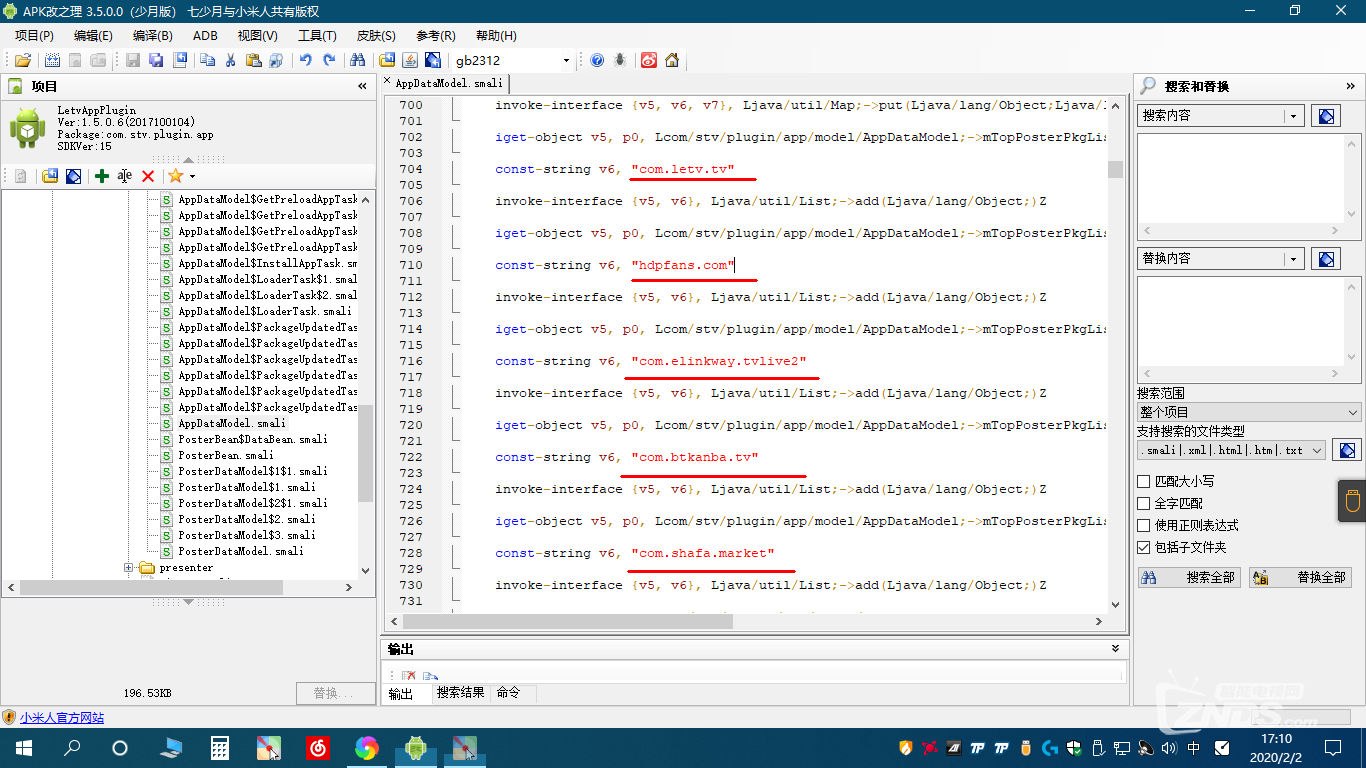Click the Android APK tool taskbar icon
Screen dimensions: 1366x768
[x=415, y=747]
